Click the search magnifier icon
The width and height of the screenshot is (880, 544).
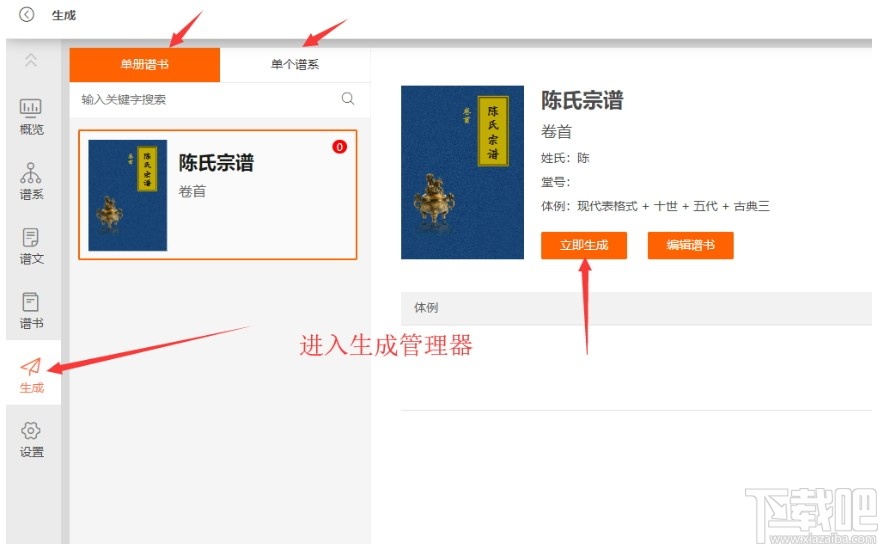[x=348, y=99]
